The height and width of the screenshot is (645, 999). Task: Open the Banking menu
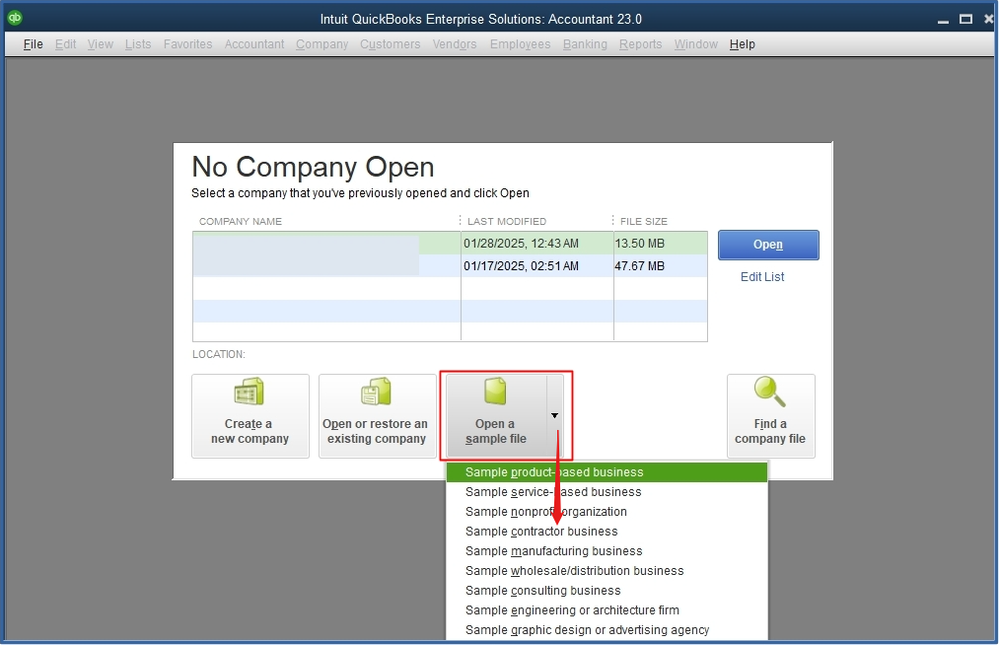point(586,44)
